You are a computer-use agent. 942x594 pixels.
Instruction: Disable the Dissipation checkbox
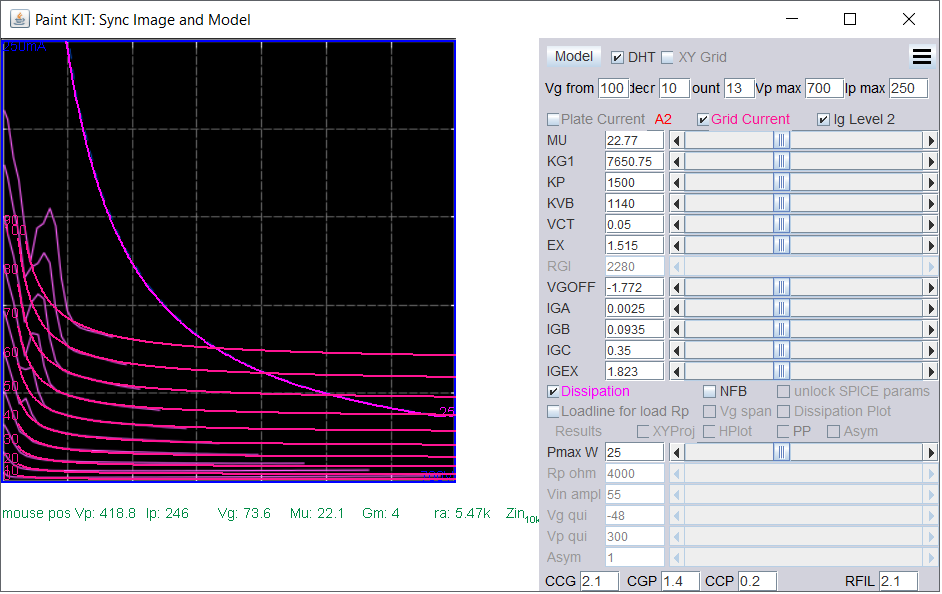point(553,392)
